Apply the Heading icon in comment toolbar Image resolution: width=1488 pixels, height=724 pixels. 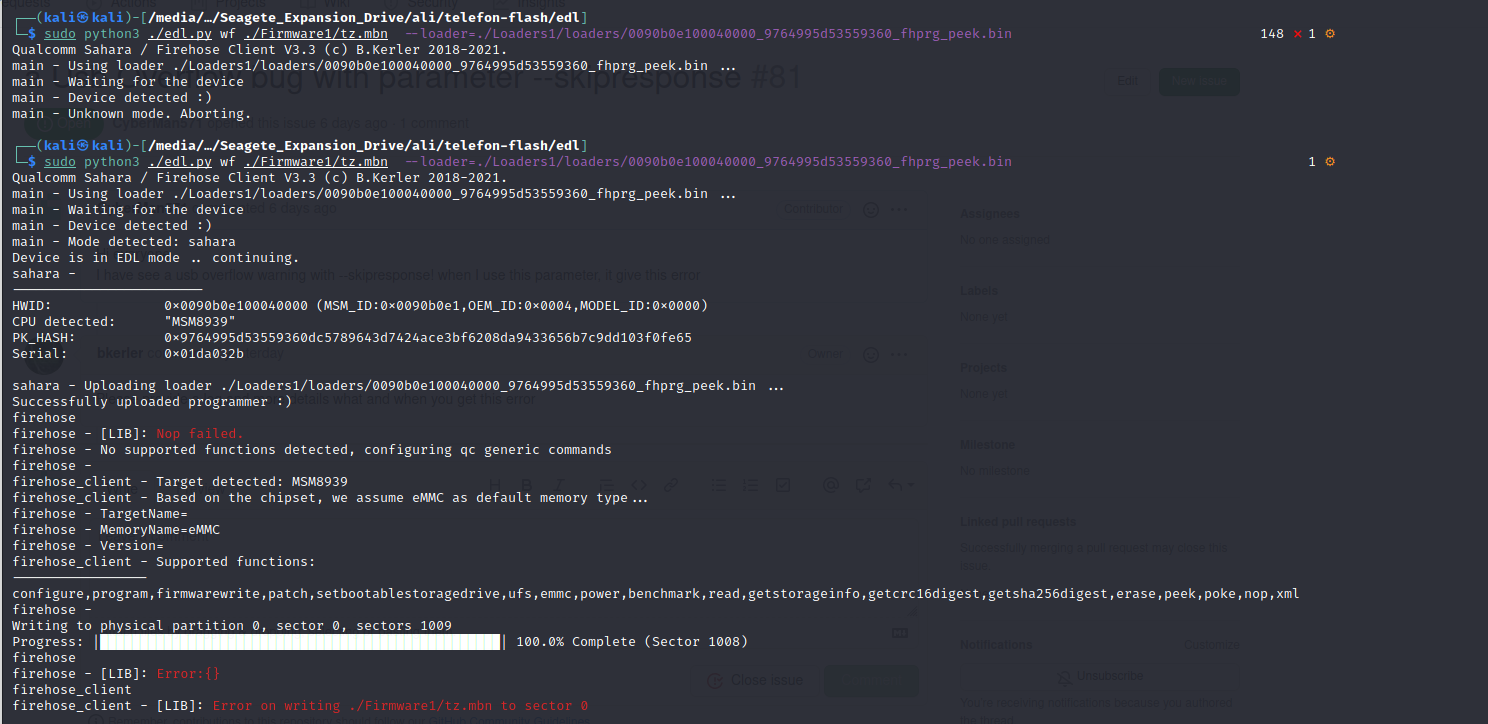(495, 485)
